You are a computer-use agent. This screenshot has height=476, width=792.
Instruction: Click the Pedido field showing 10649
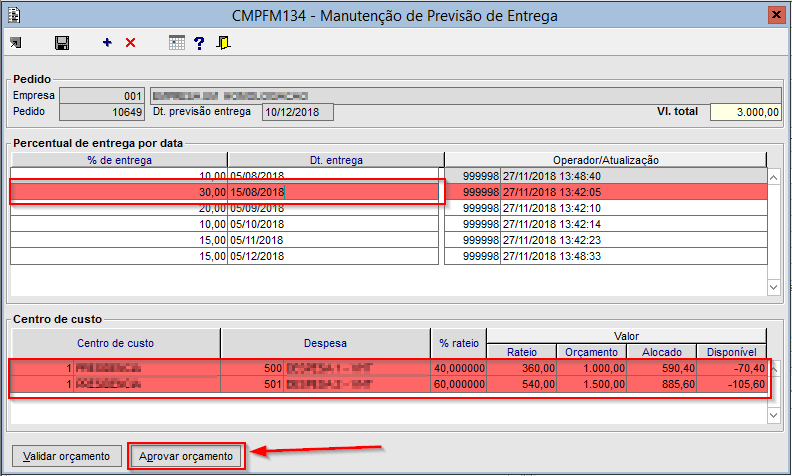[x=102, y=112]
